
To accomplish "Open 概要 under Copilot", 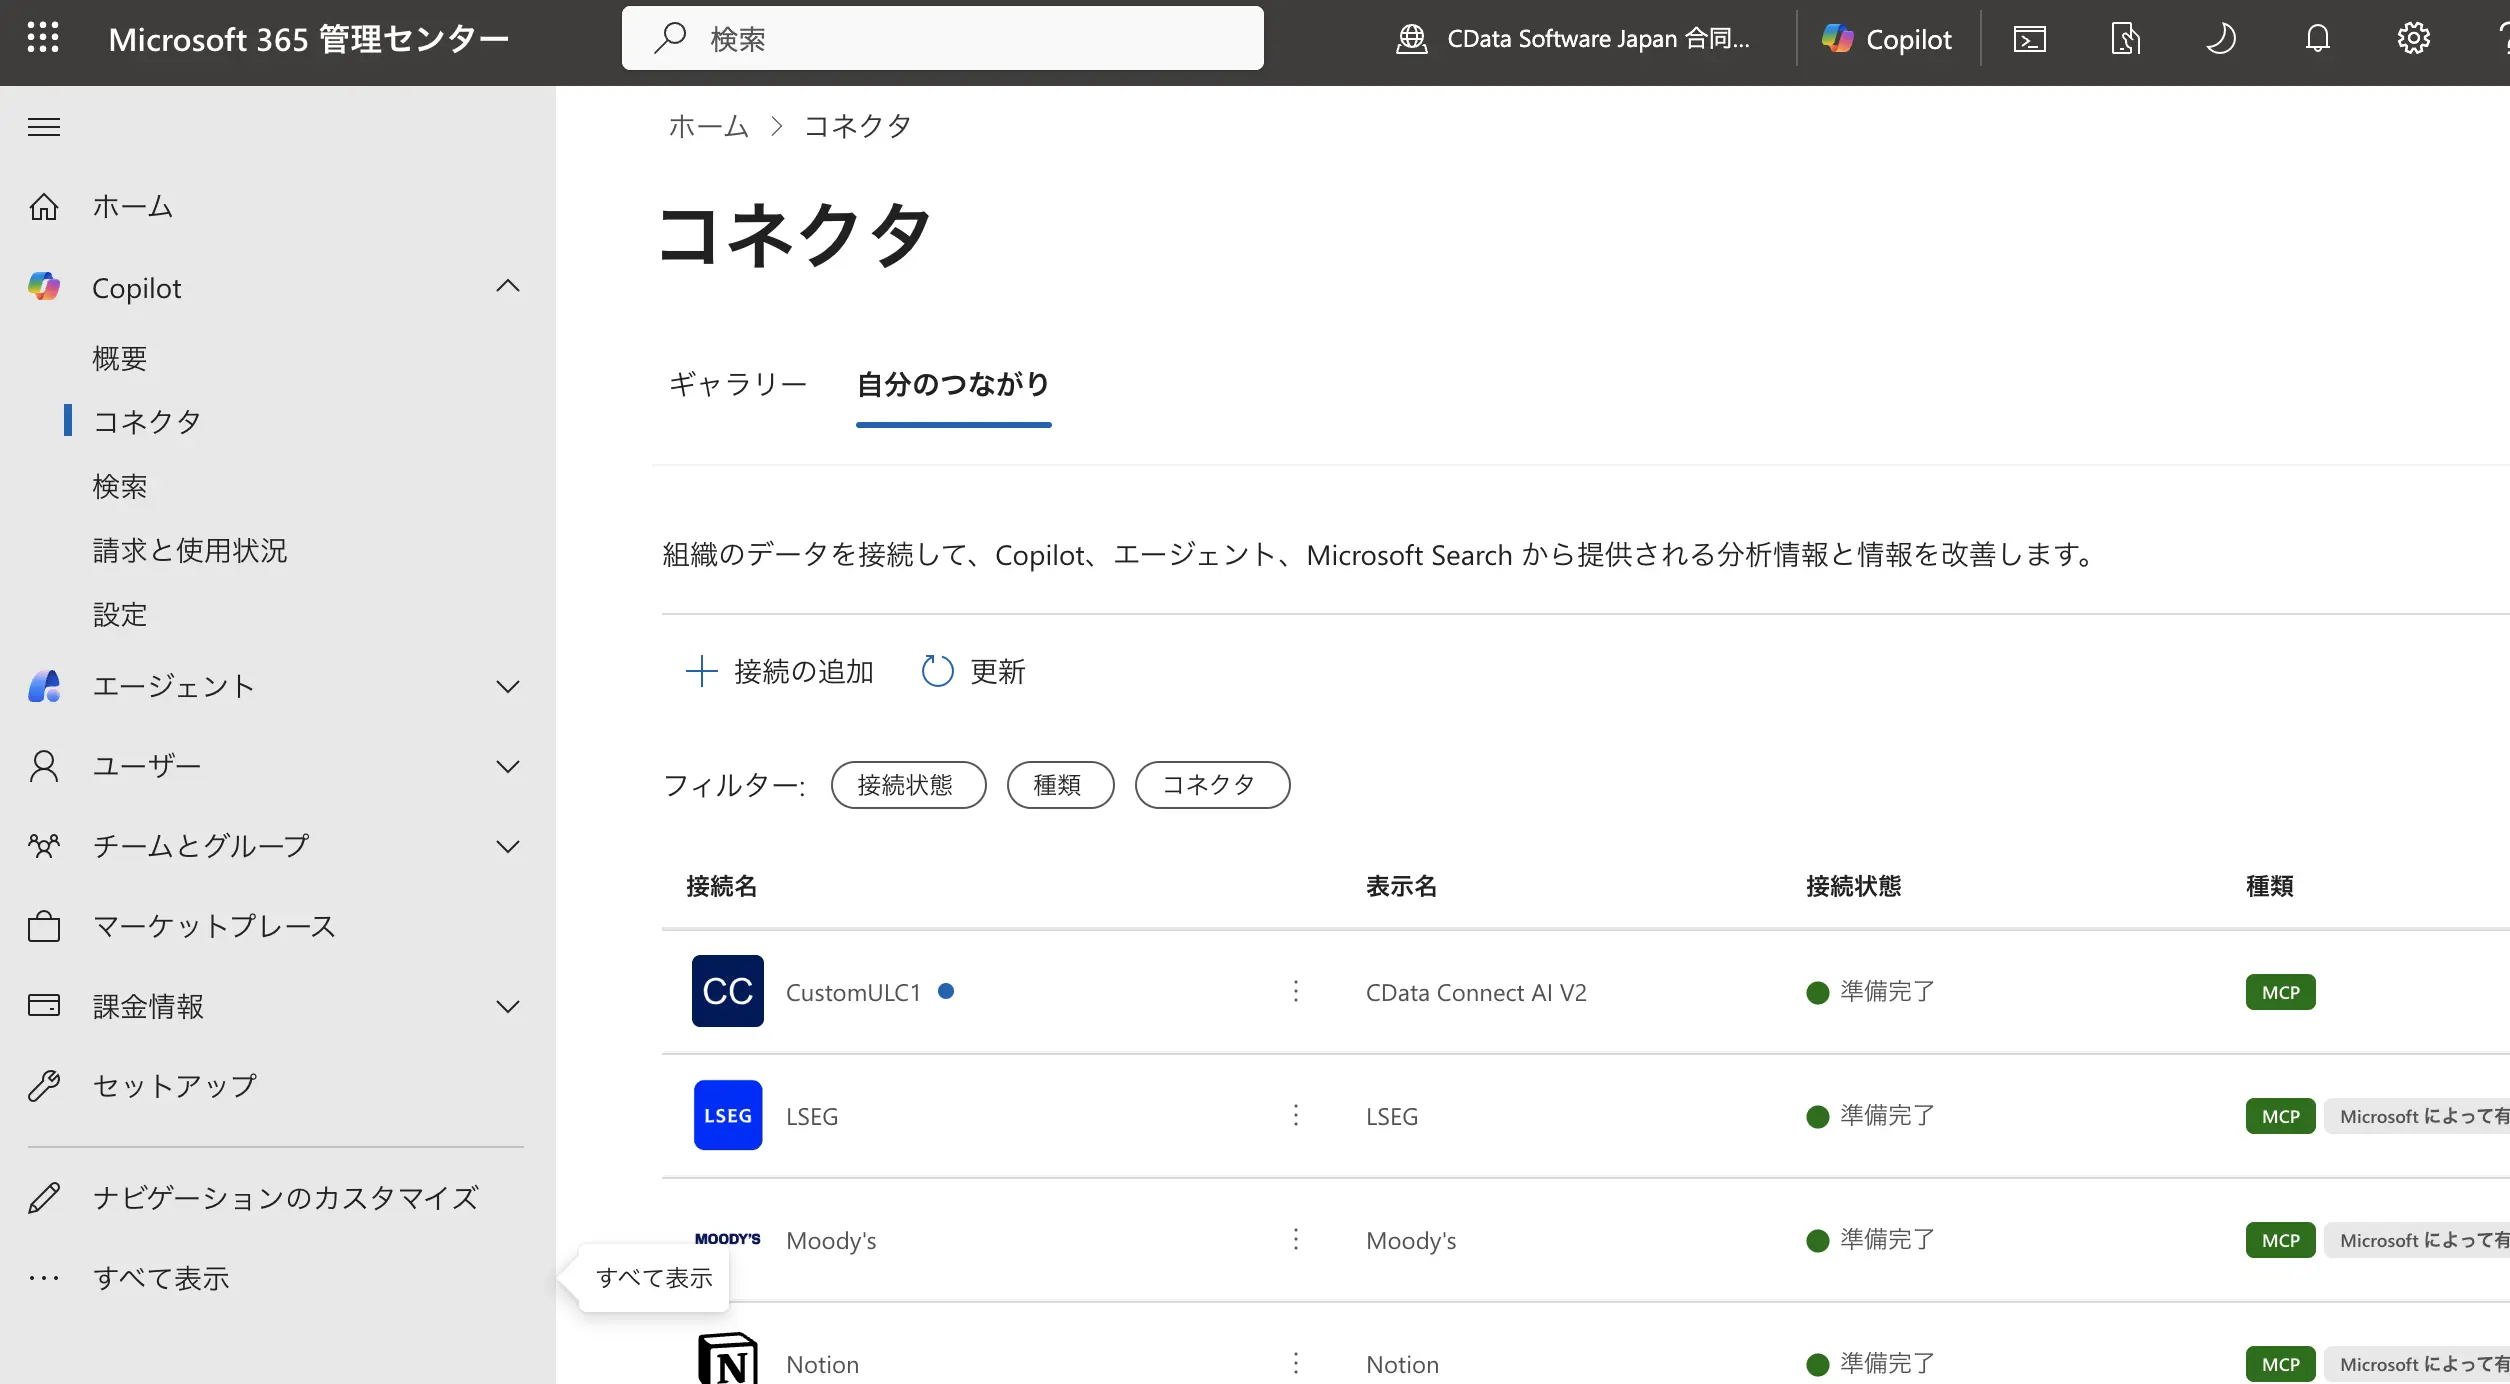I will (120, 358).
